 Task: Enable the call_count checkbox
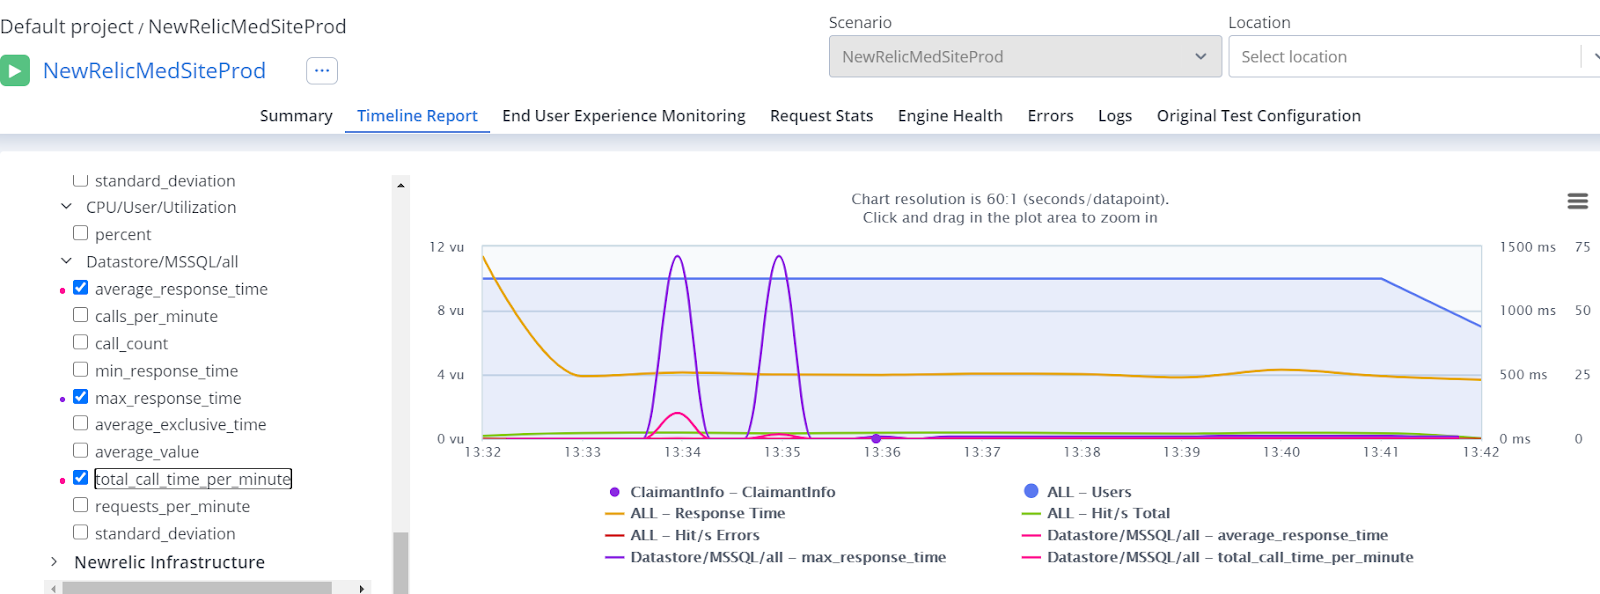click(x=80, y=342)
